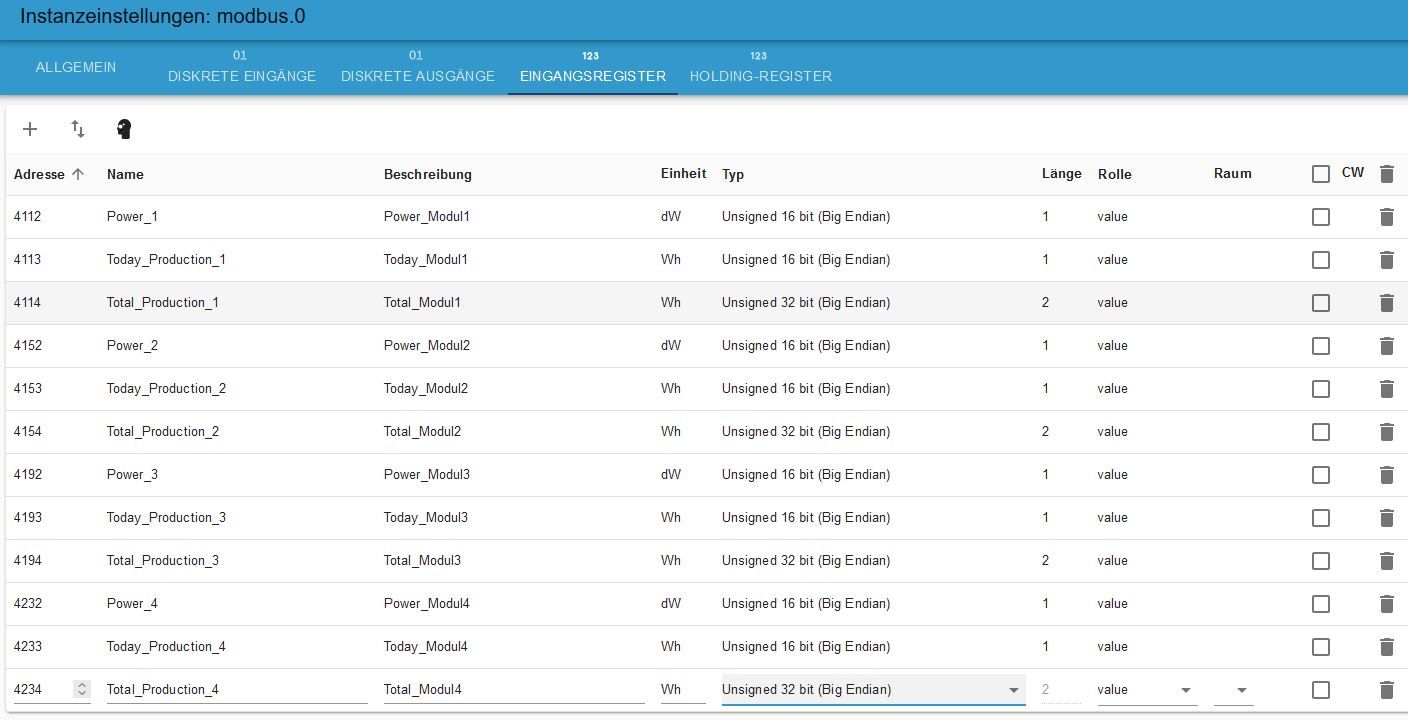1408x720 pixels.
Task: Delete the Today_Production_4 row
Action: [x=1386, y=647]
